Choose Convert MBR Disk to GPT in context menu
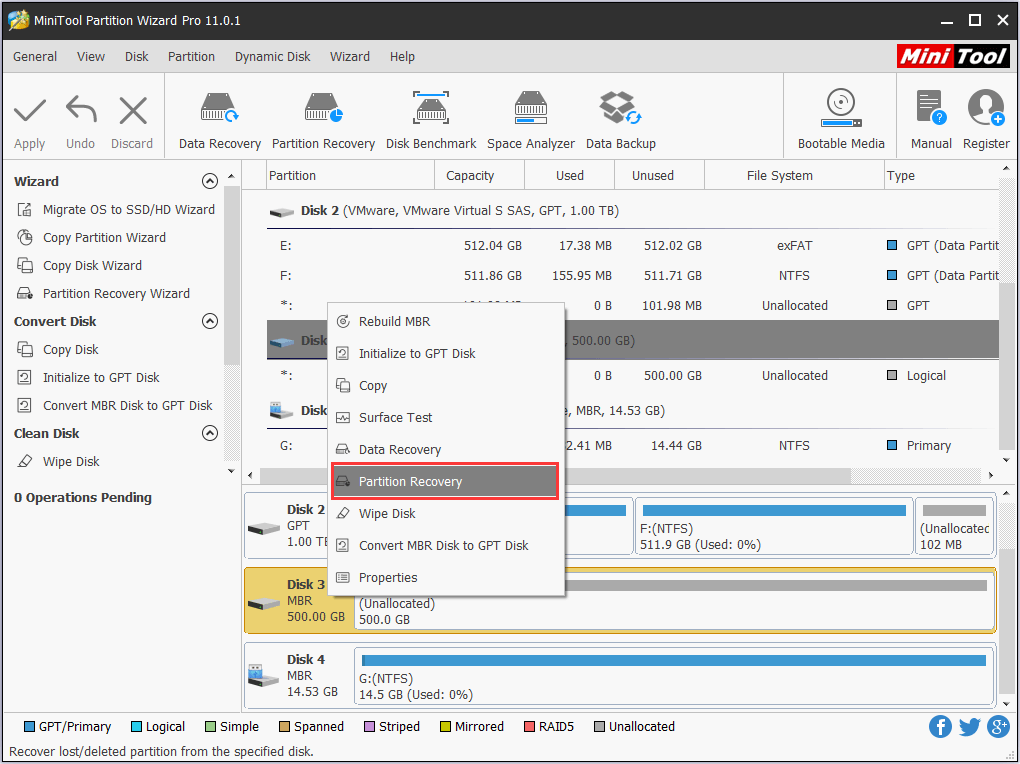Image resolution: width=1020 pixels, height=764 pixels. click(446, 545)
